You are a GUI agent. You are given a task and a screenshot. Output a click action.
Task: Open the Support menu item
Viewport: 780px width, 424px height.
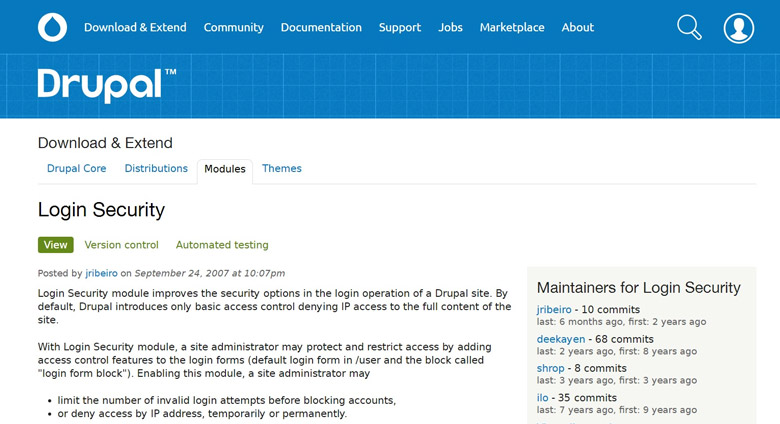(x=400, y=27)
